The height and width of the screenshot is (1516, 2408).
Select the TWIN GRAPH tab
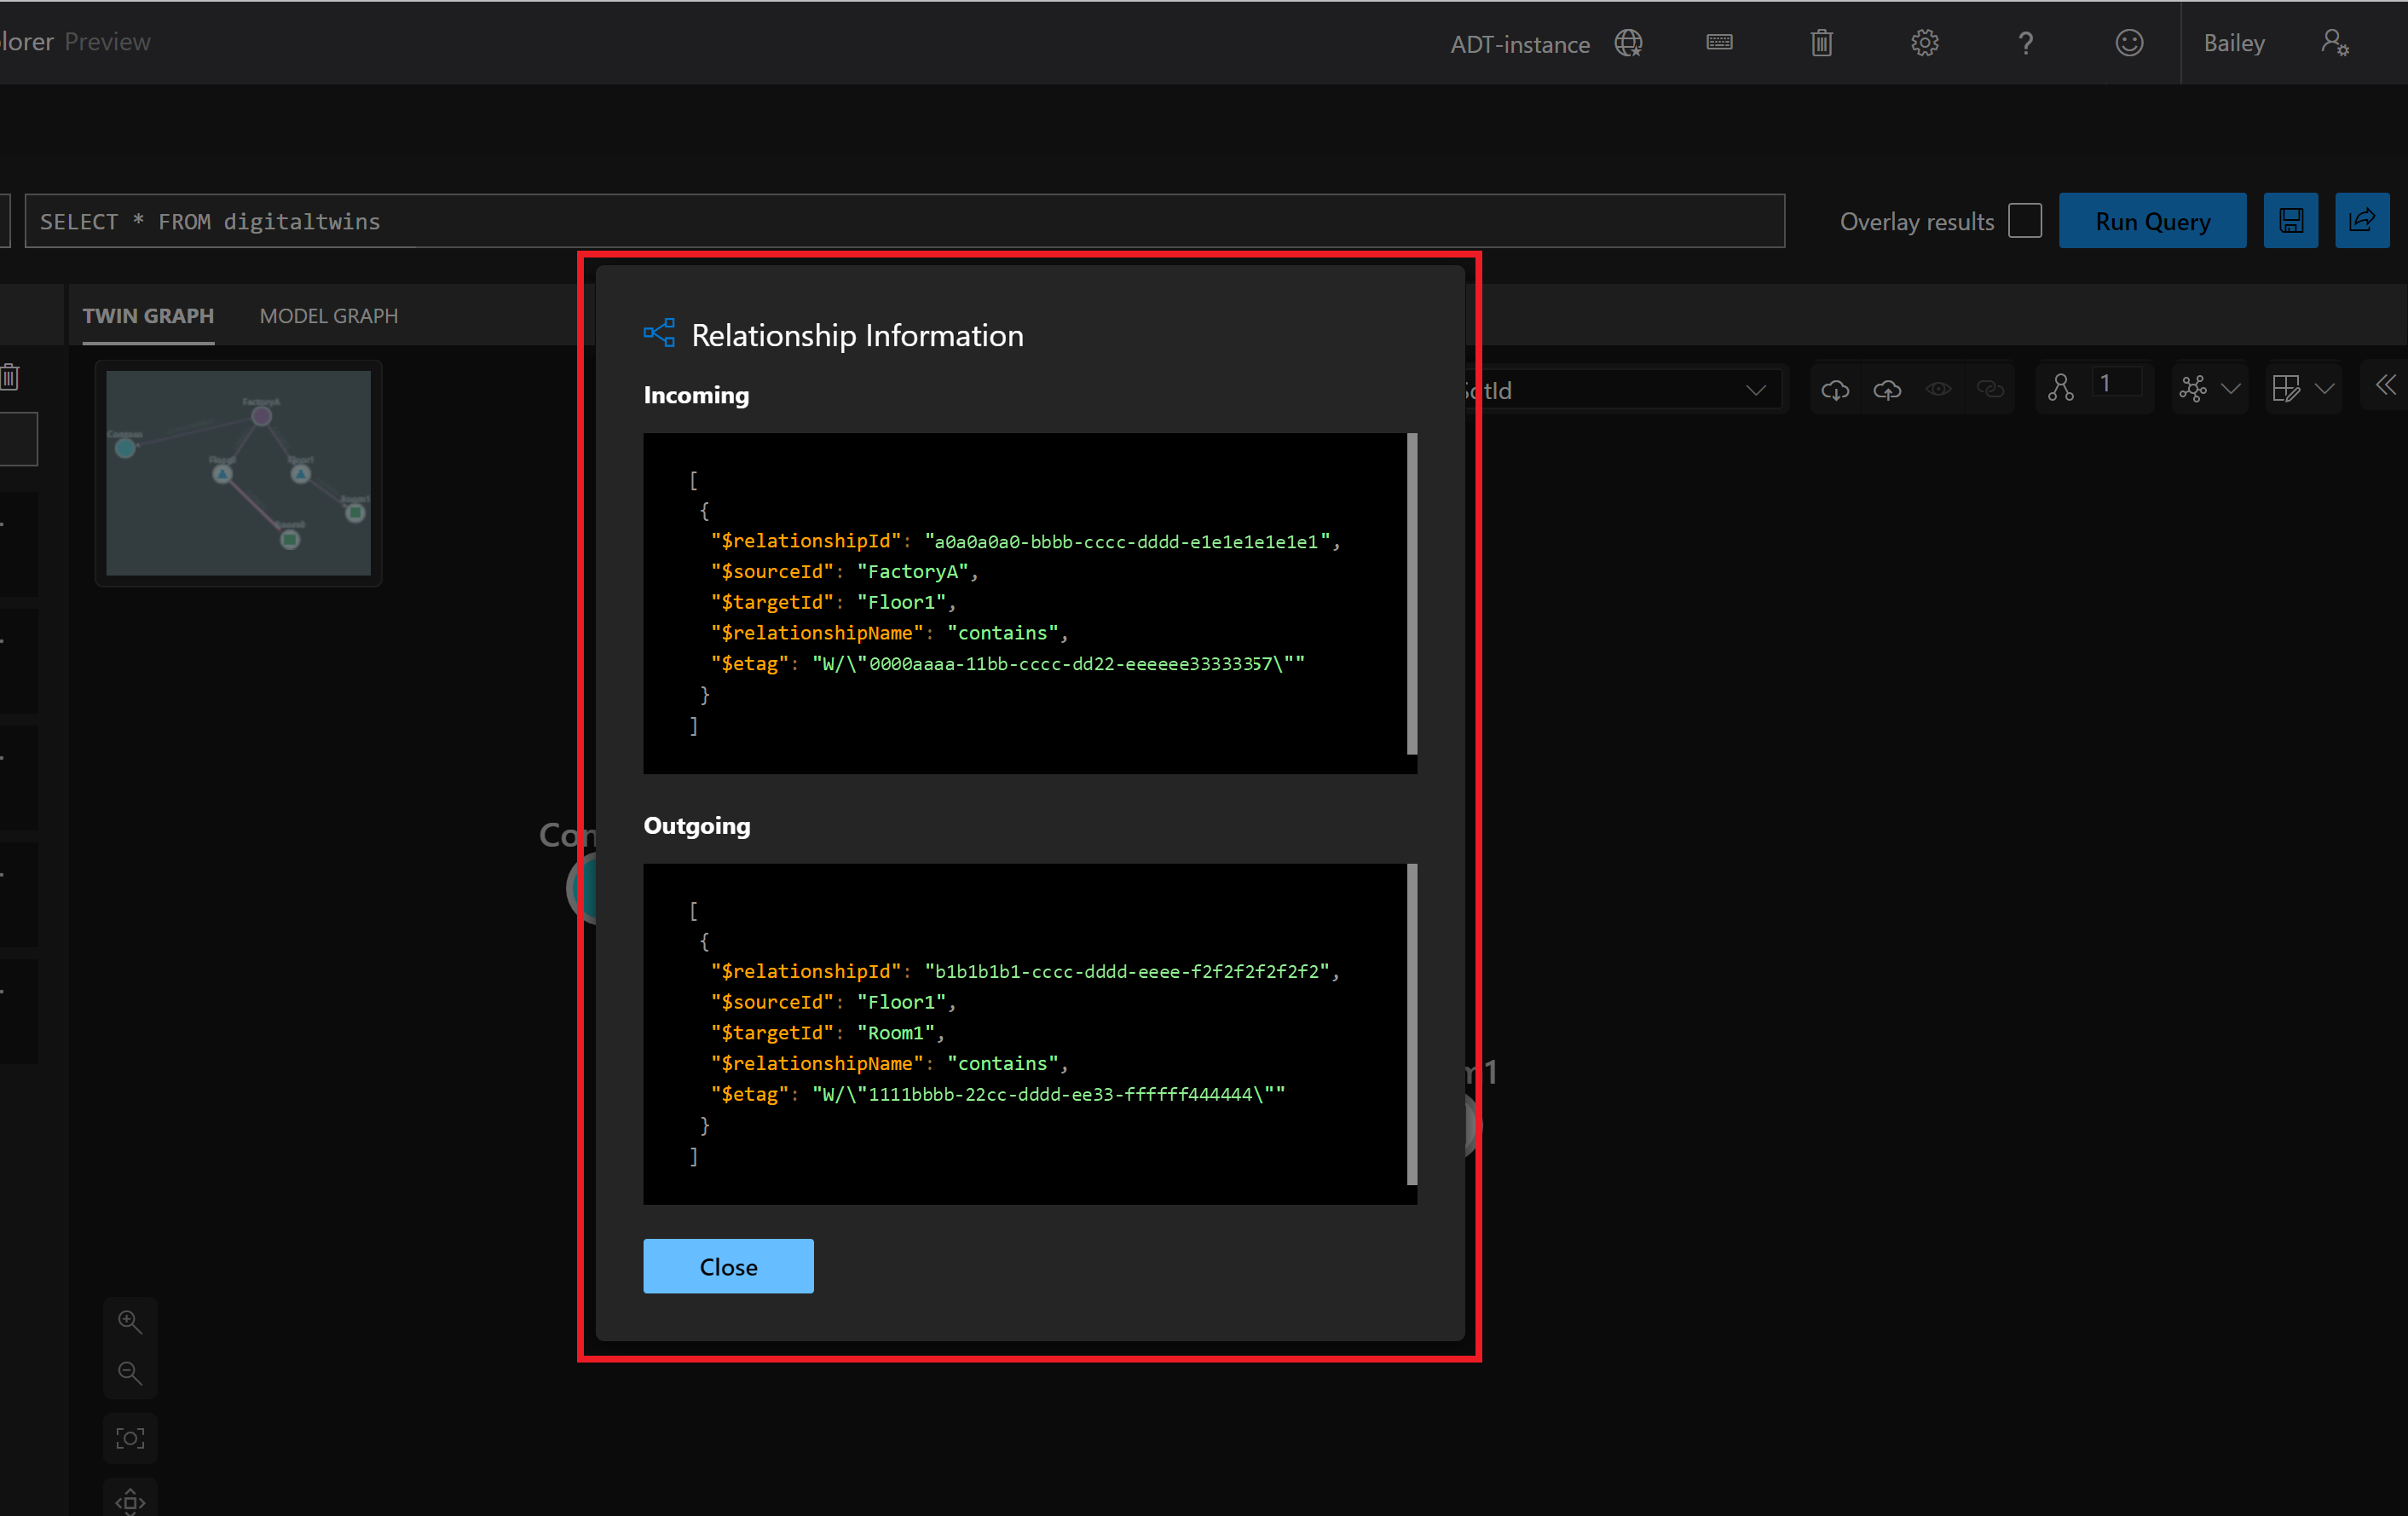[148, 316]
